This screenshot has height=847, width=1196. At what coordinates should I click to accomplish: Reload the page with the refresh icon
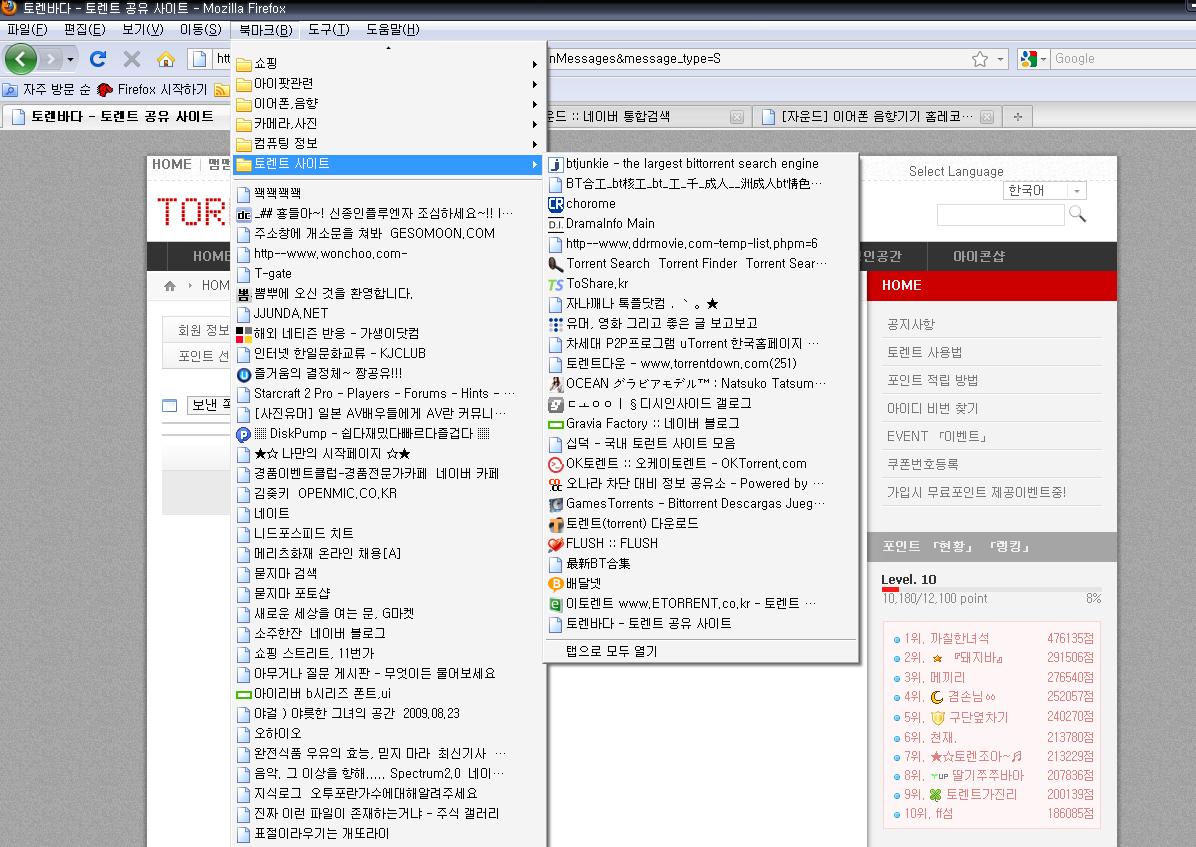pyautogui.click(x=98, y=59)
